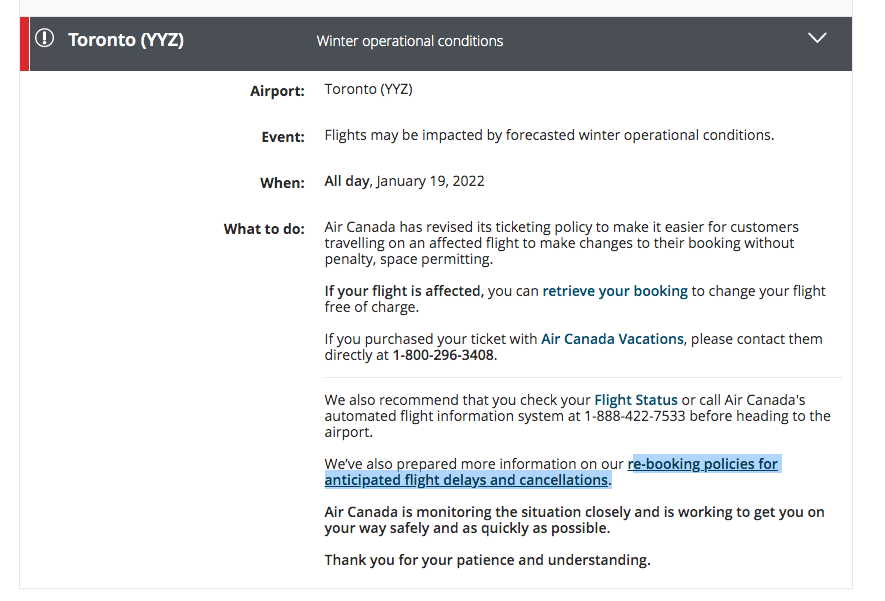Viewport: 885px width, 601px height.
Task: Click the Winter operational conditions header text
Action: click(410, 41)
